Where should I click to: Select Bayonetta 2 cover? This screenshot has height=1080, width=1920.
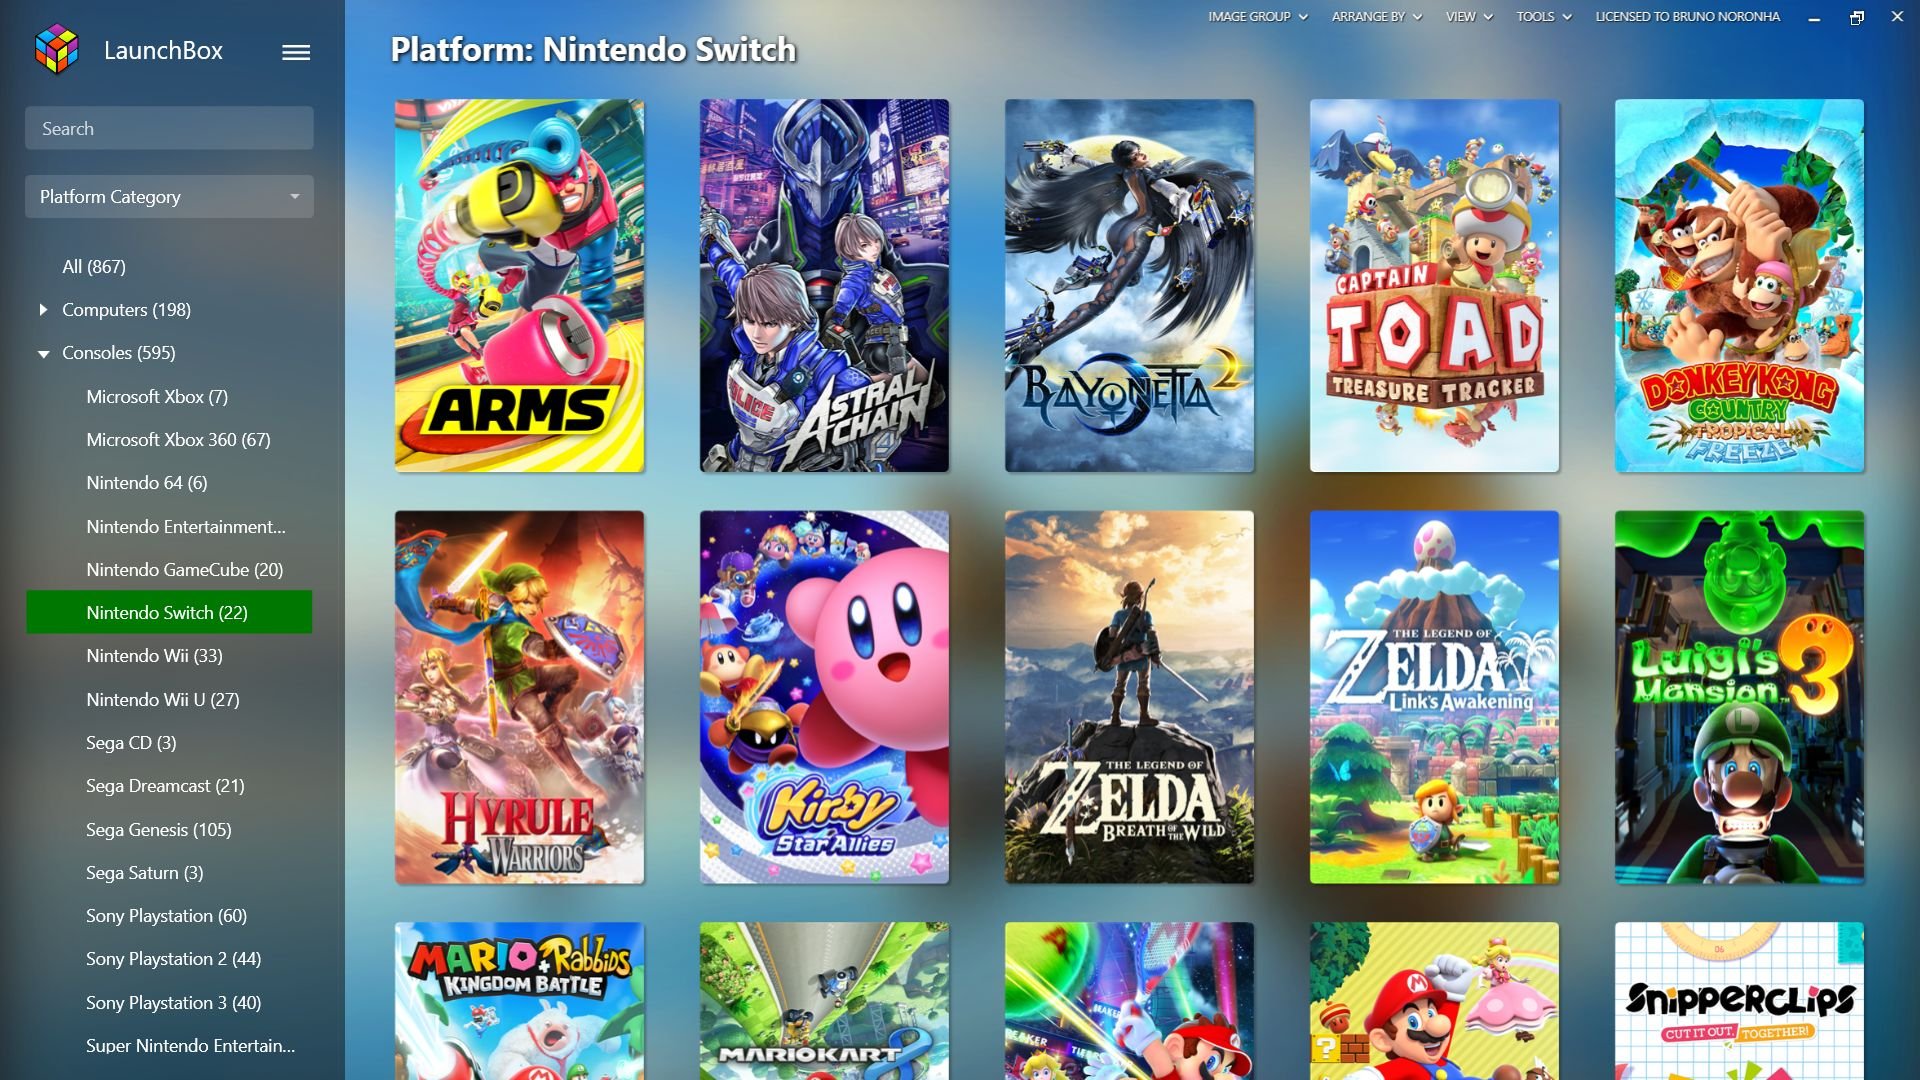click(1129, 285)
